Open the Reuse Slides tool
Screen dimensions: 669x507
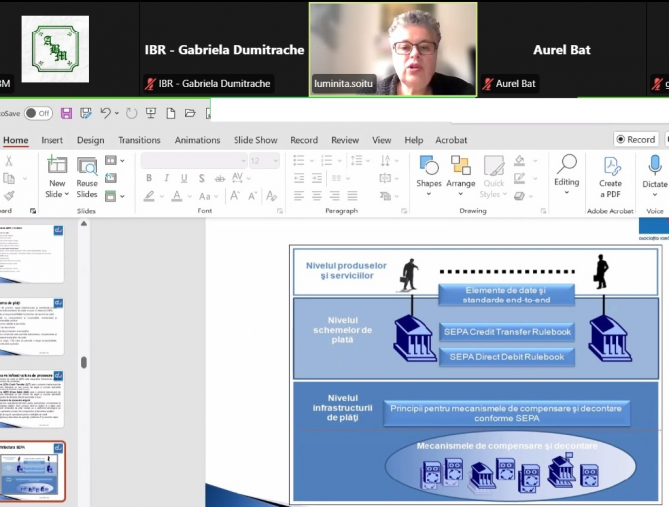[87, 177]
